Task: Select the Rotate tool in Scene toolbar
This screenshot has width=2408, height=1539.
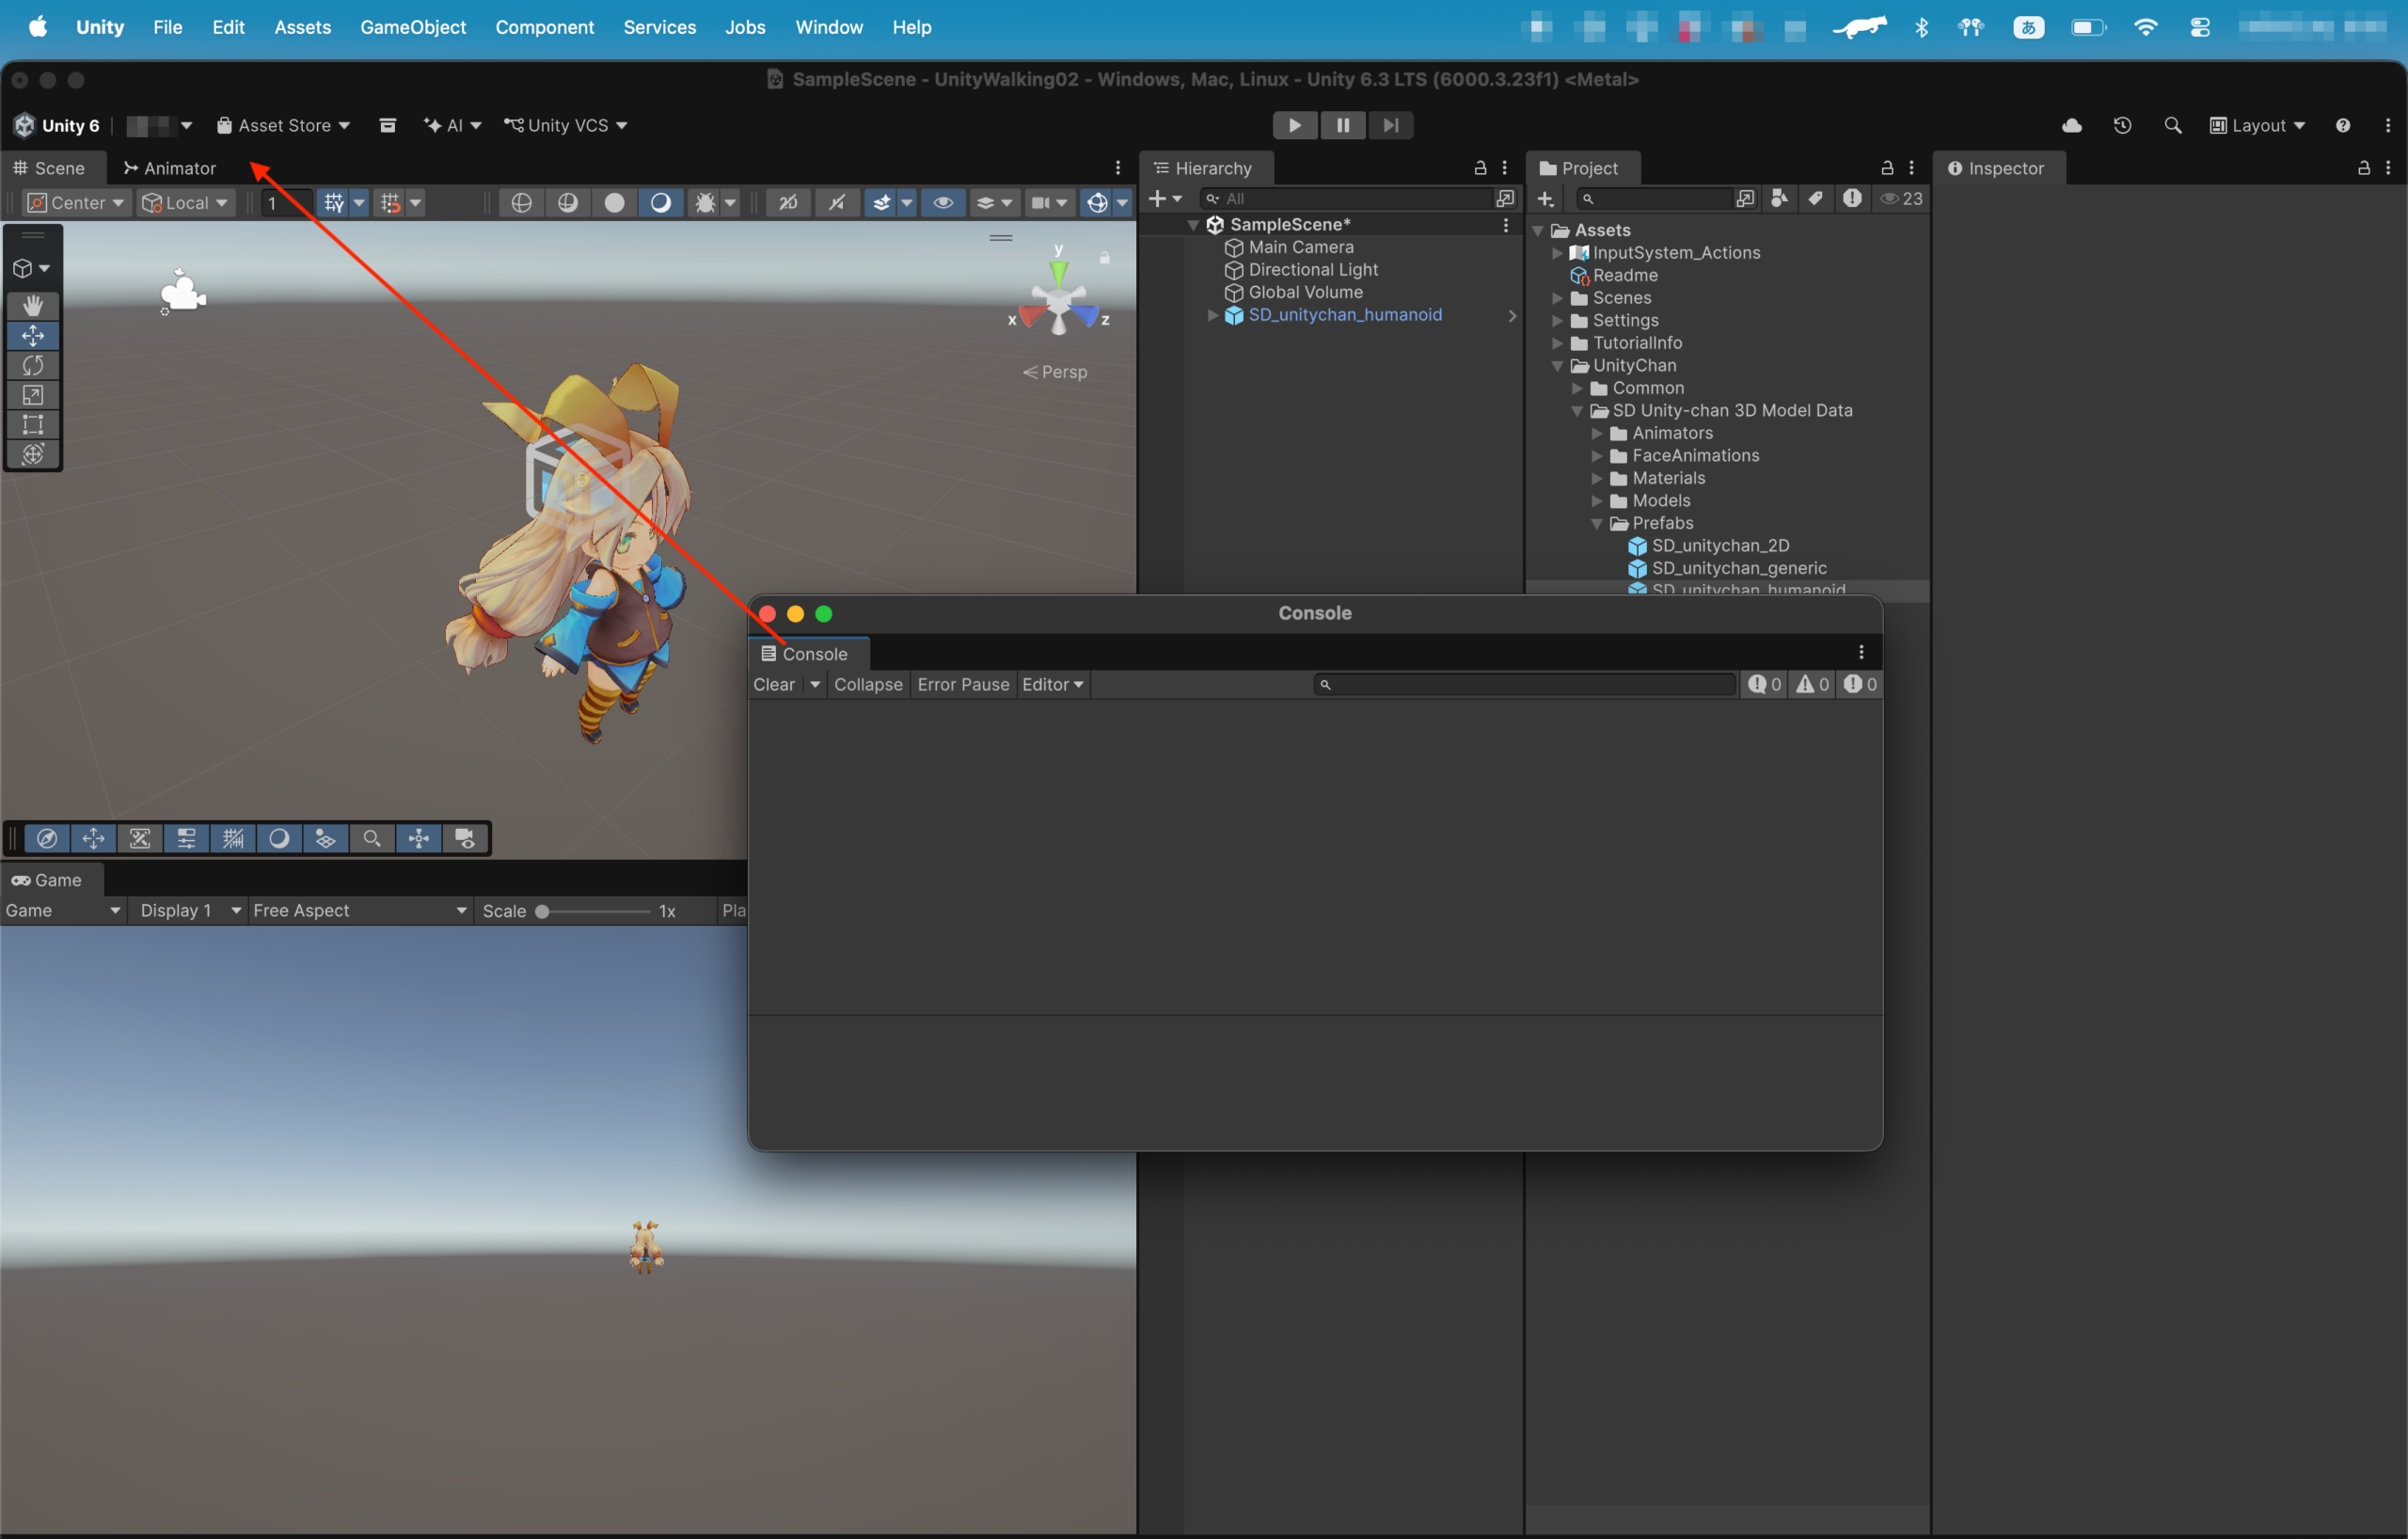Action: 33,365
